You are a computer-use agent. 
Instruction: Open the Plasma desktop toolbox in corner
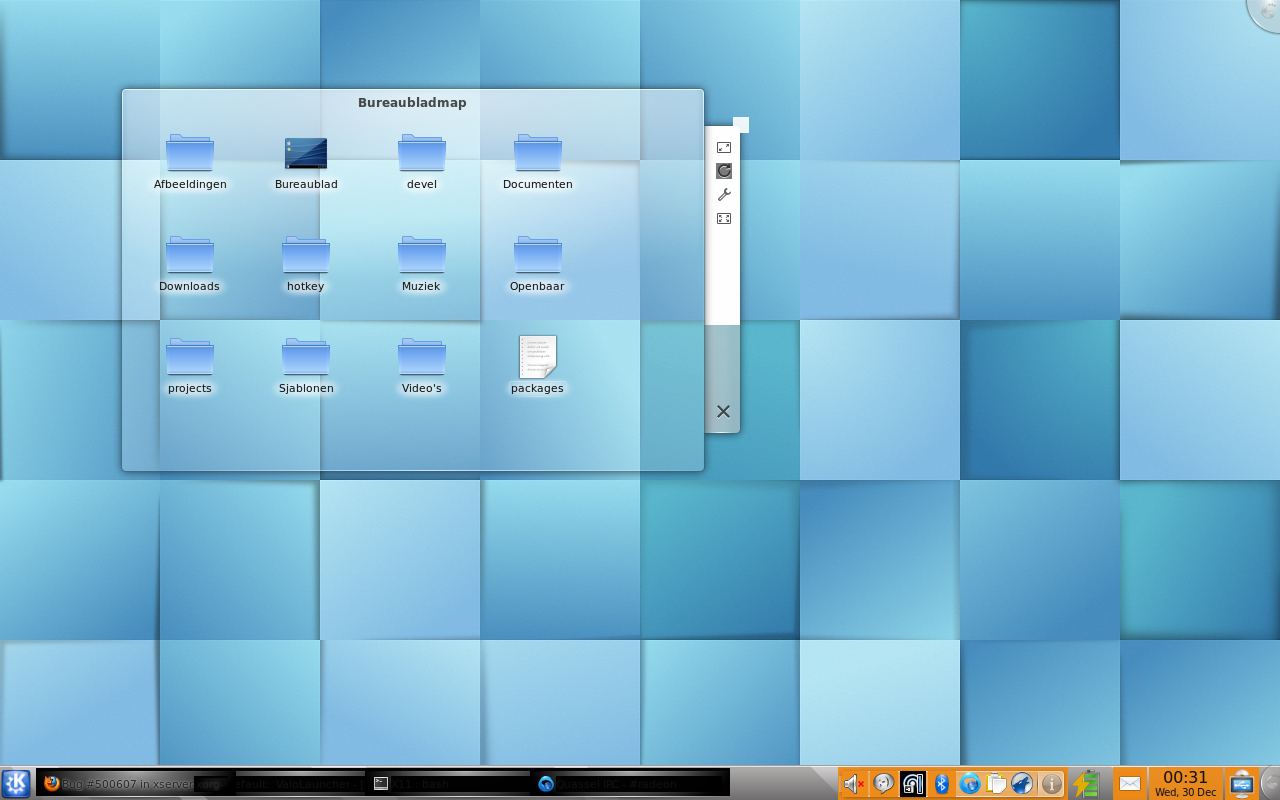tap(1266, 12)
